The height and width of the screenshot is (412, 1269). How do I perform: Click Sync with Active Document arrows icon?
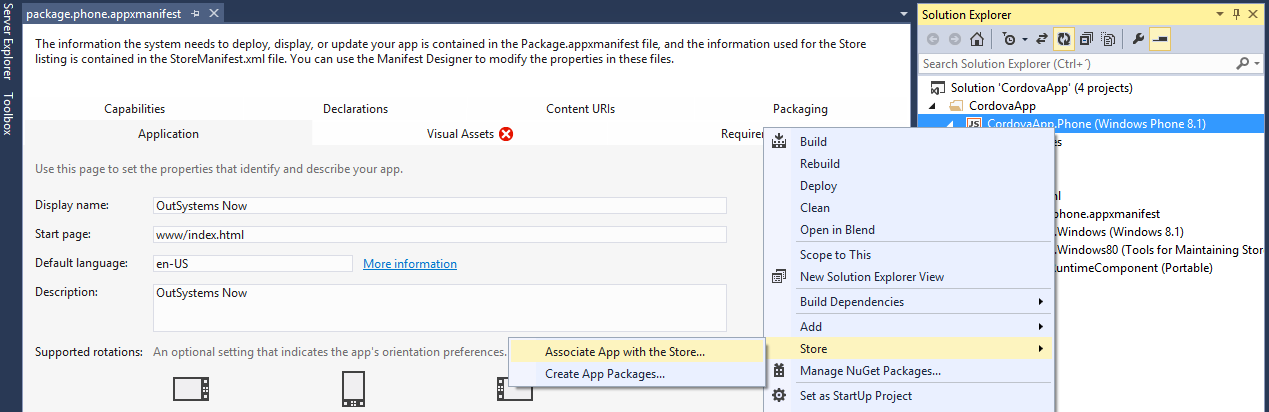[x=1042, y=40]
